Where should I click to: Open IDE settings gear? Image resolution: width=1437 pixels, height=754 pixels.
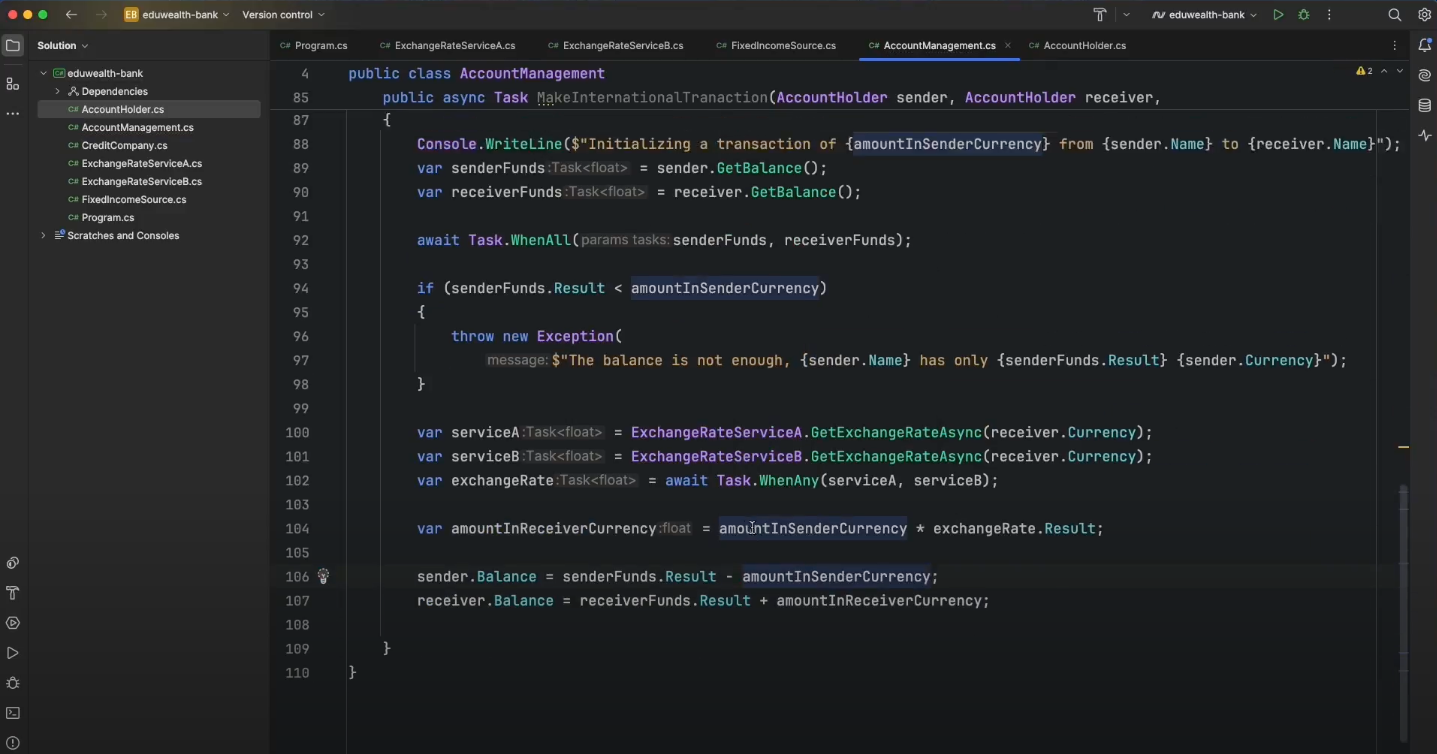[x=1425, y=15]
